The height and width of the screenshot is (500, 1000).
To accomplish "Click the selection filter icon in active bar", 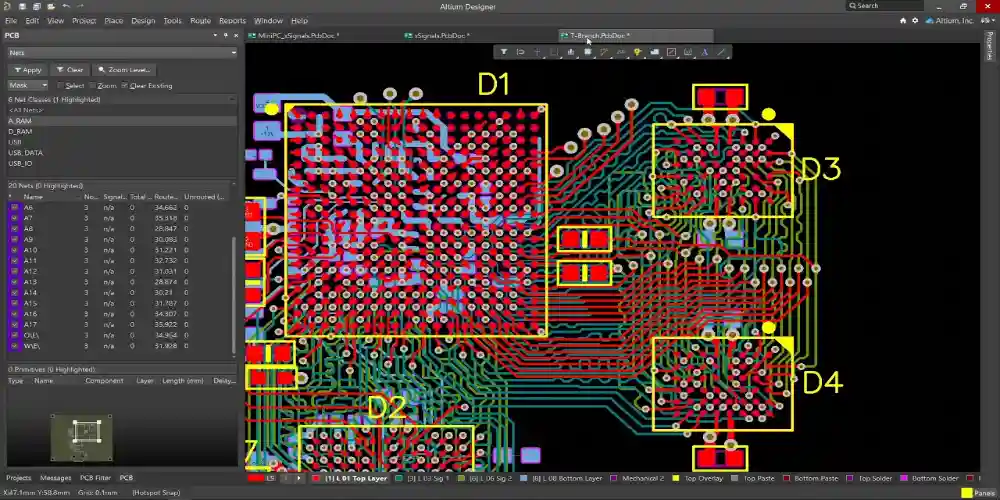I will (x=504, y=52).
